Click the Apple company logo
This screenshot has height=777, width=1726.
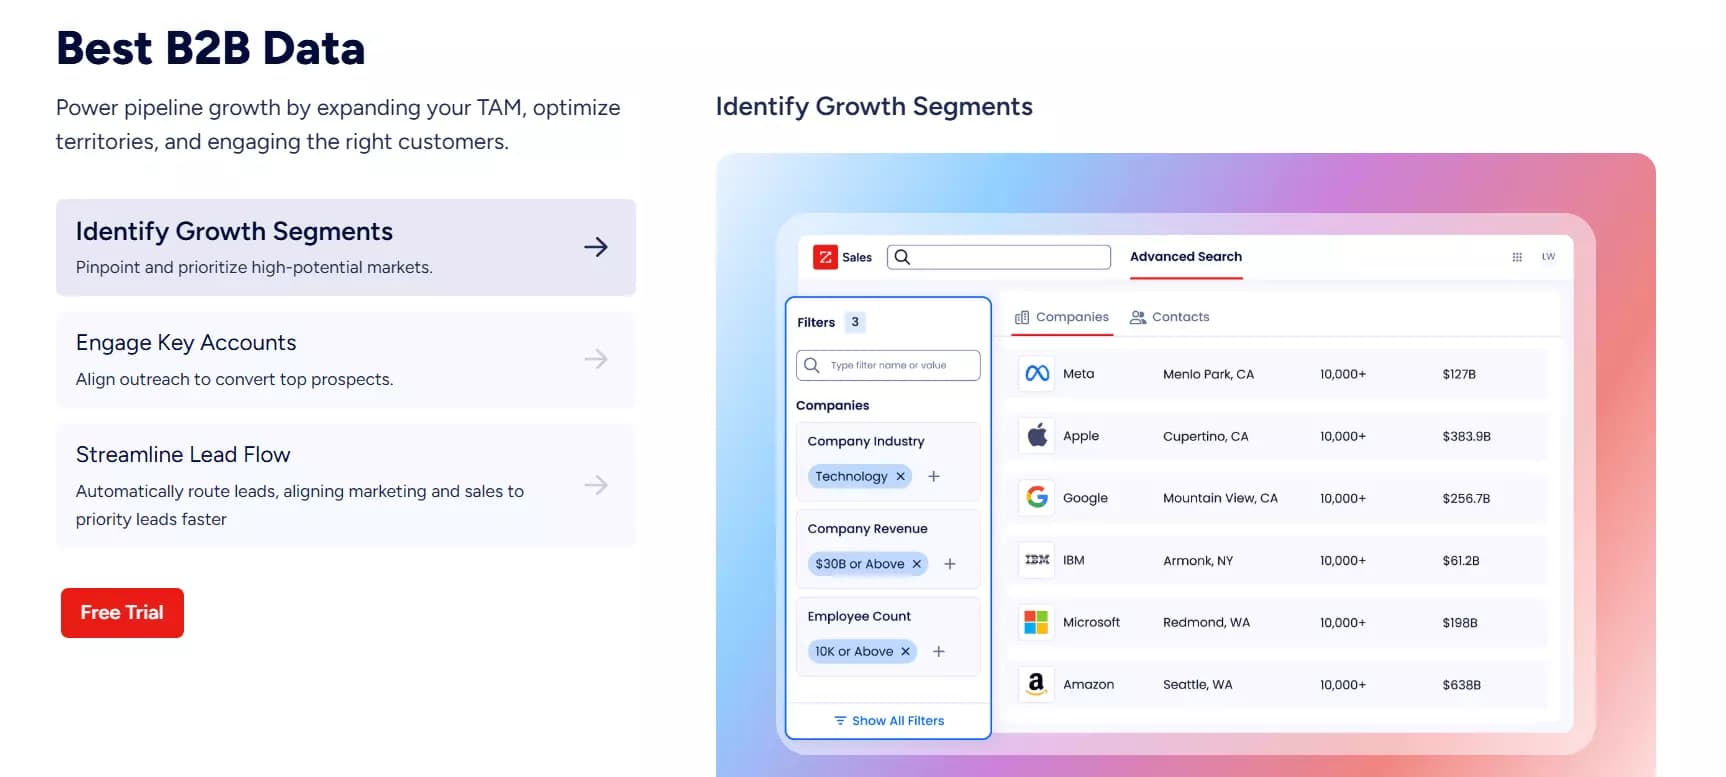[x=1037, y=436]
